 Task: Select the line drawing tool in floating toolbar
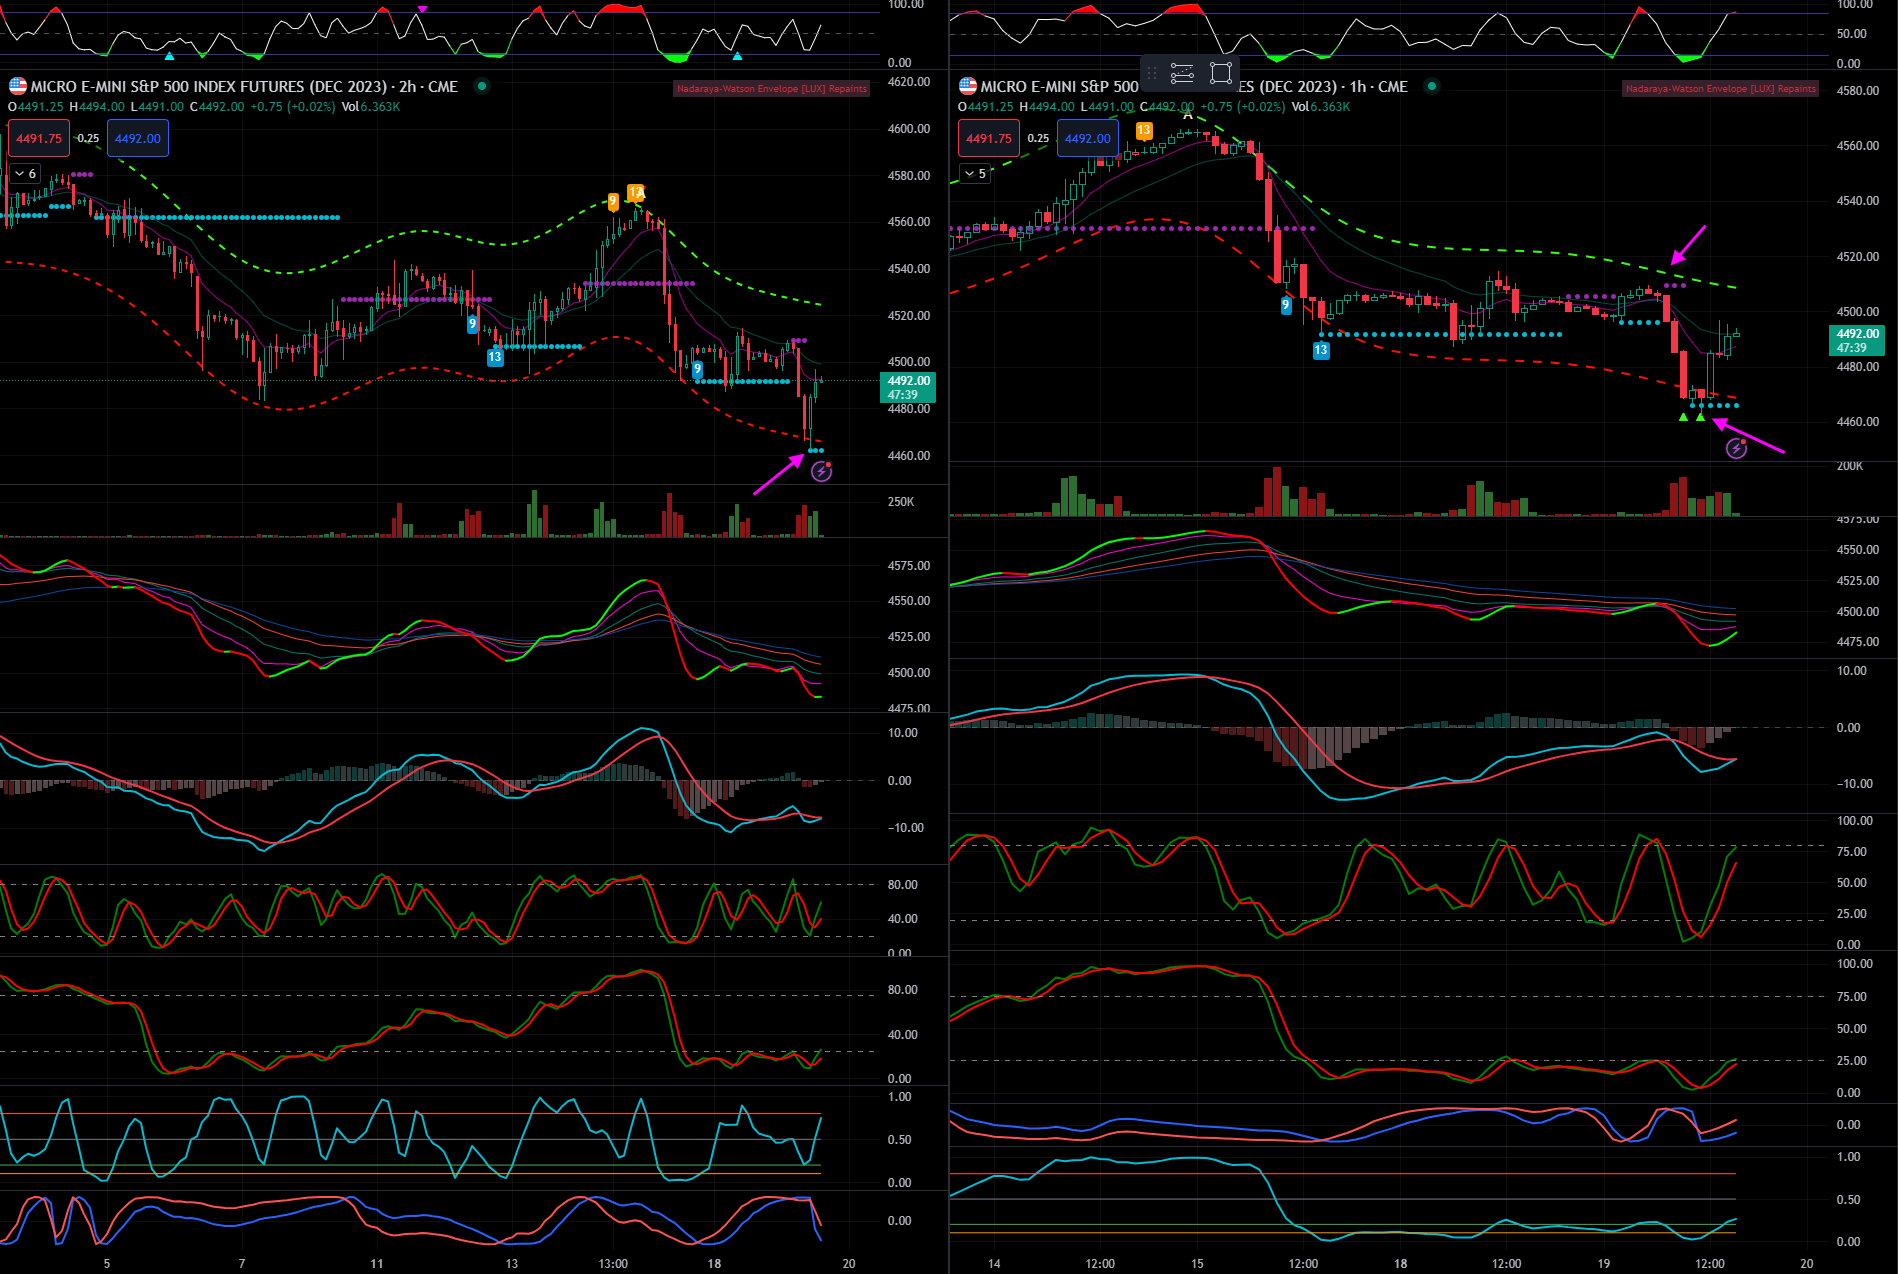[1182, 73]
